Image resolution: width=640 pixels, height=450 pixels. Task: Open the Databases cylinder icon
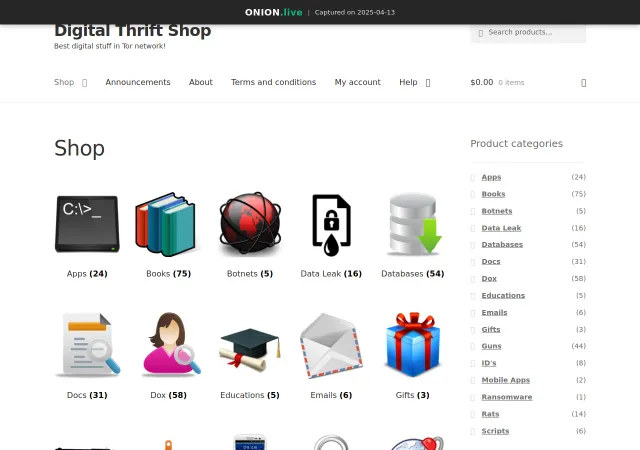point(413,224)
